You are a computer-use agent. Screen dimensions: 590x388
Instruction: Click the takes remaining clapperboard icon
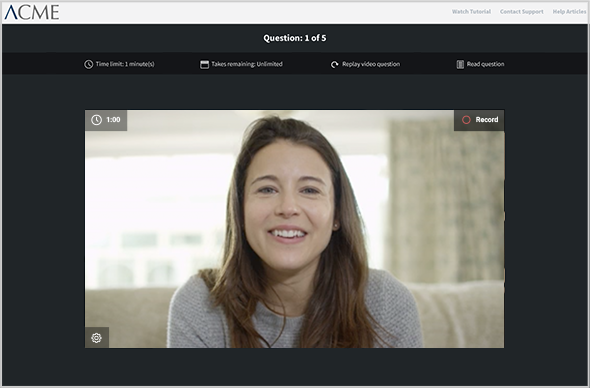[x=204, y=64]
